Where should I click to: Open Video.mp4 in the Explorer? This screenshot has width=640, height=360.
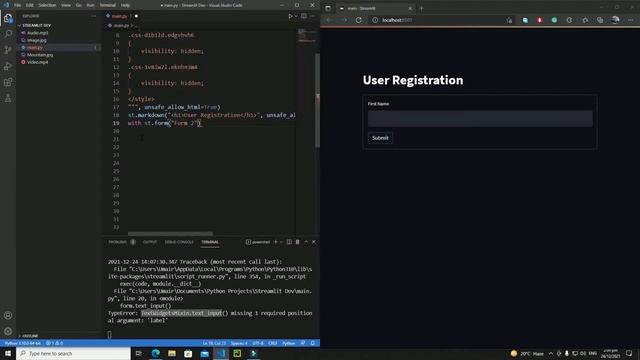click(38, 62)
